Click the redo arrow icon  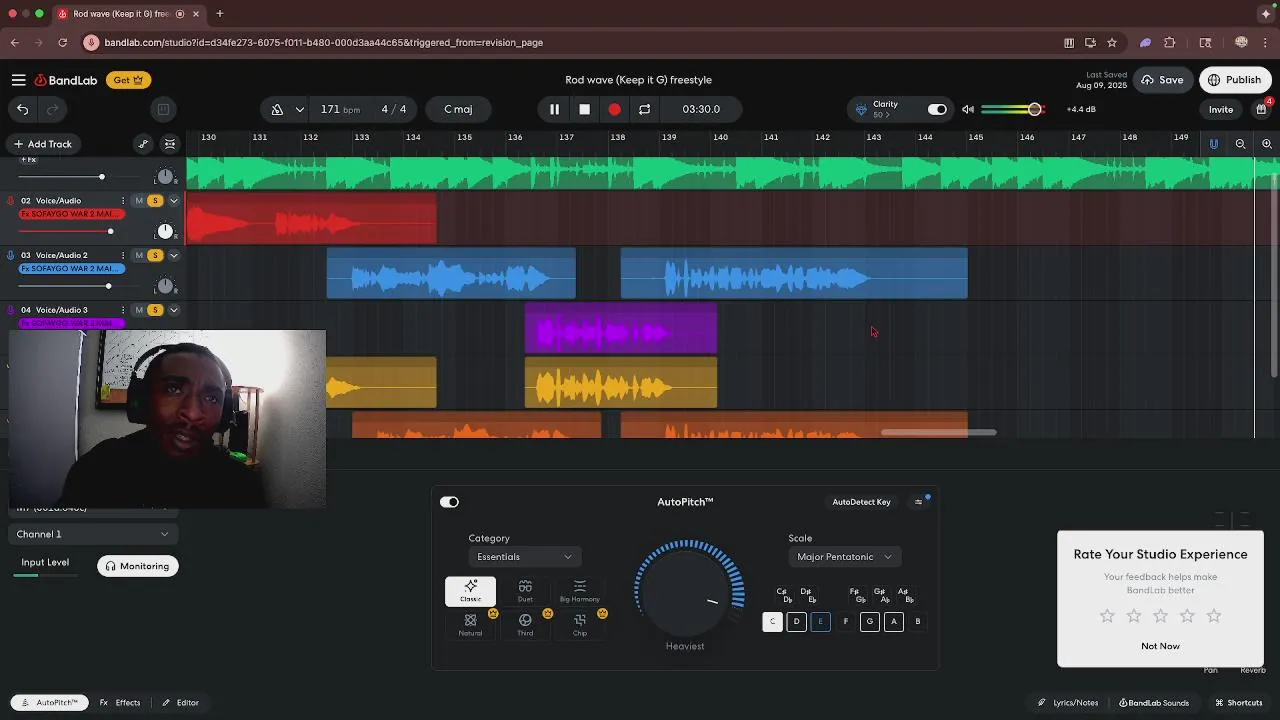52,109
